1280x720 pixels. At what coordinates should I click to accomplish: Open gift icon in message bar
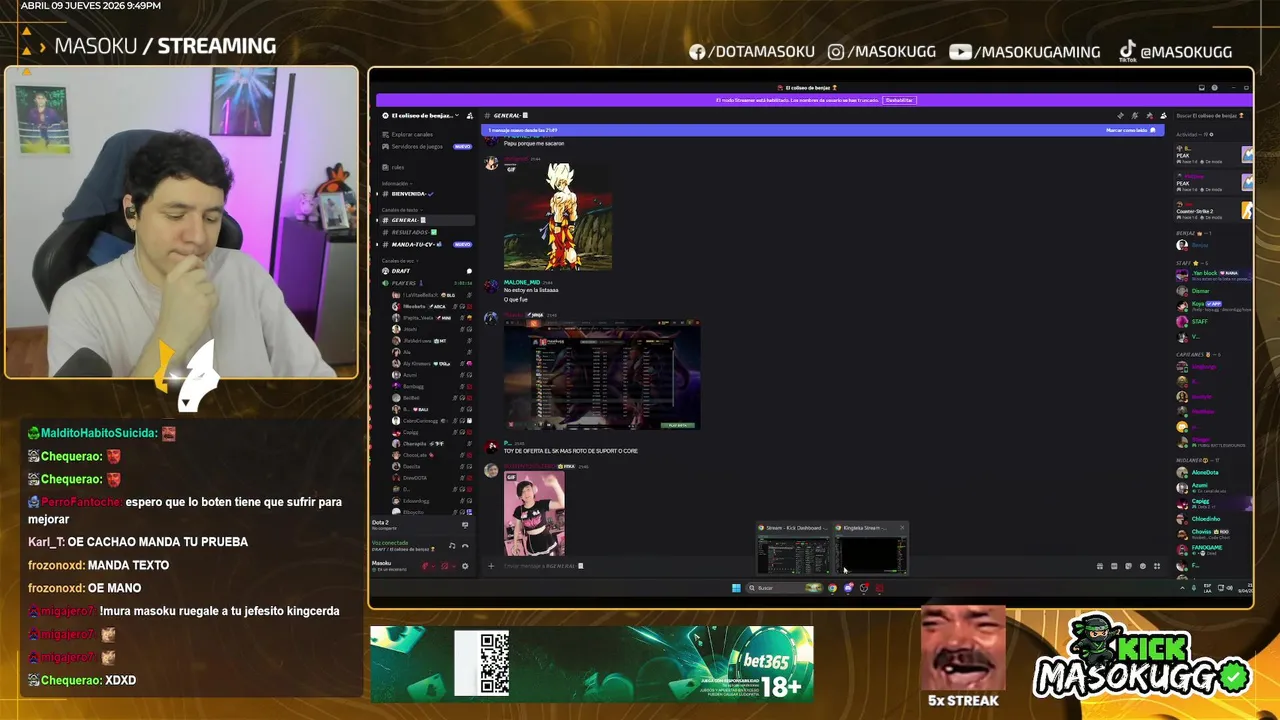coord(1100,566)
